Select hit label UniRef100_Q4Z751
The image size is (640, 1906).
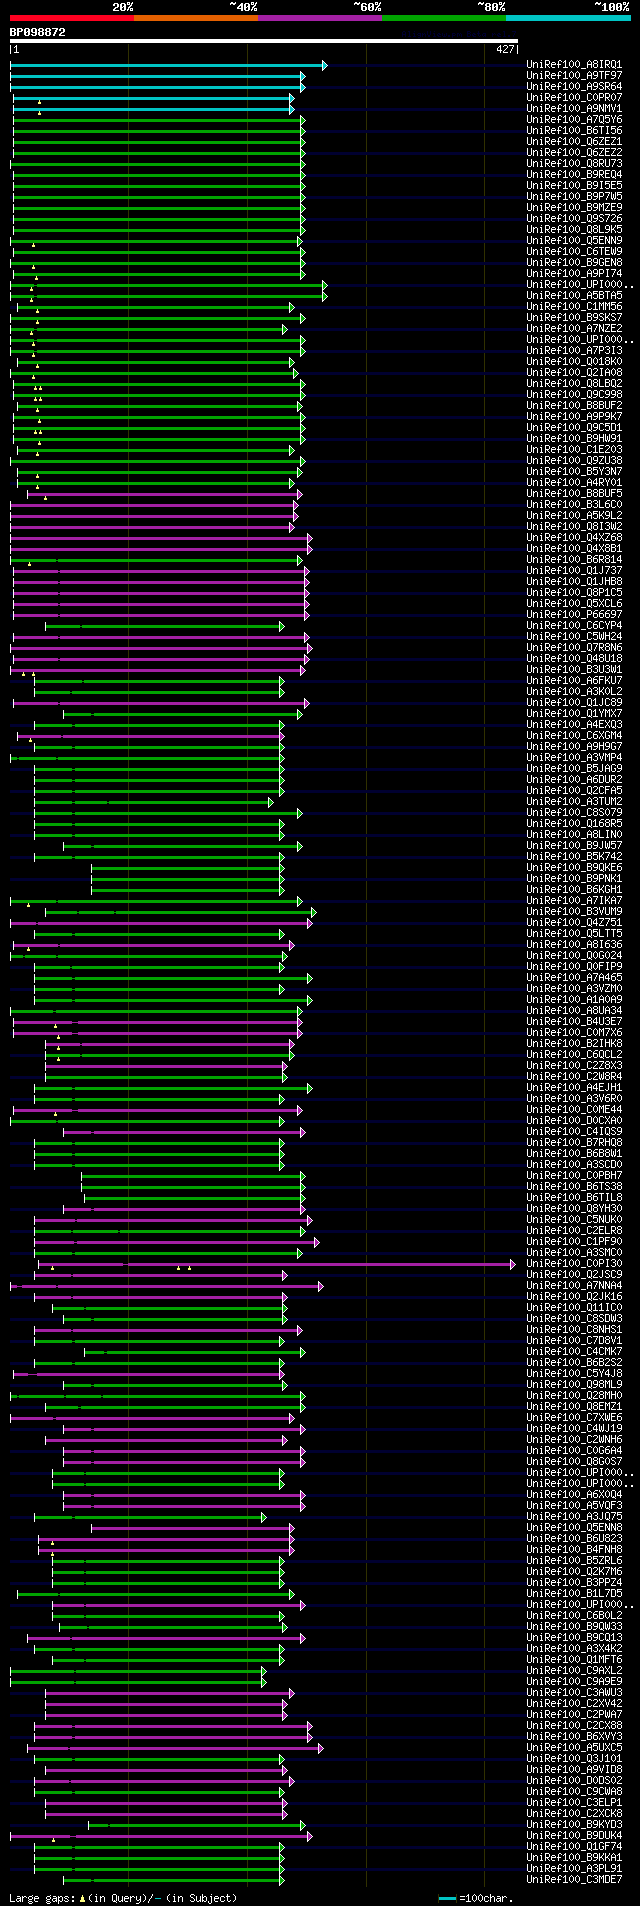[x=574, y=923]
